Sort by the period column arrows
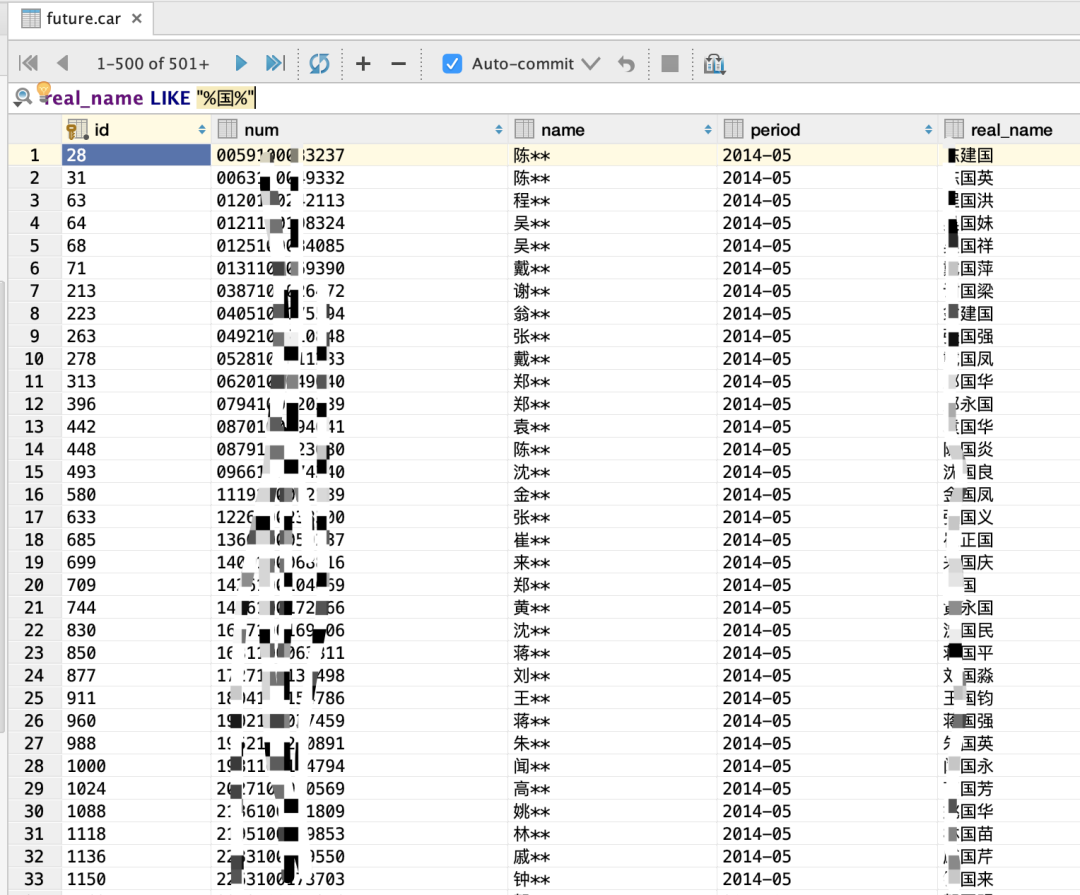1080x895 pixels. pos(928,130)
